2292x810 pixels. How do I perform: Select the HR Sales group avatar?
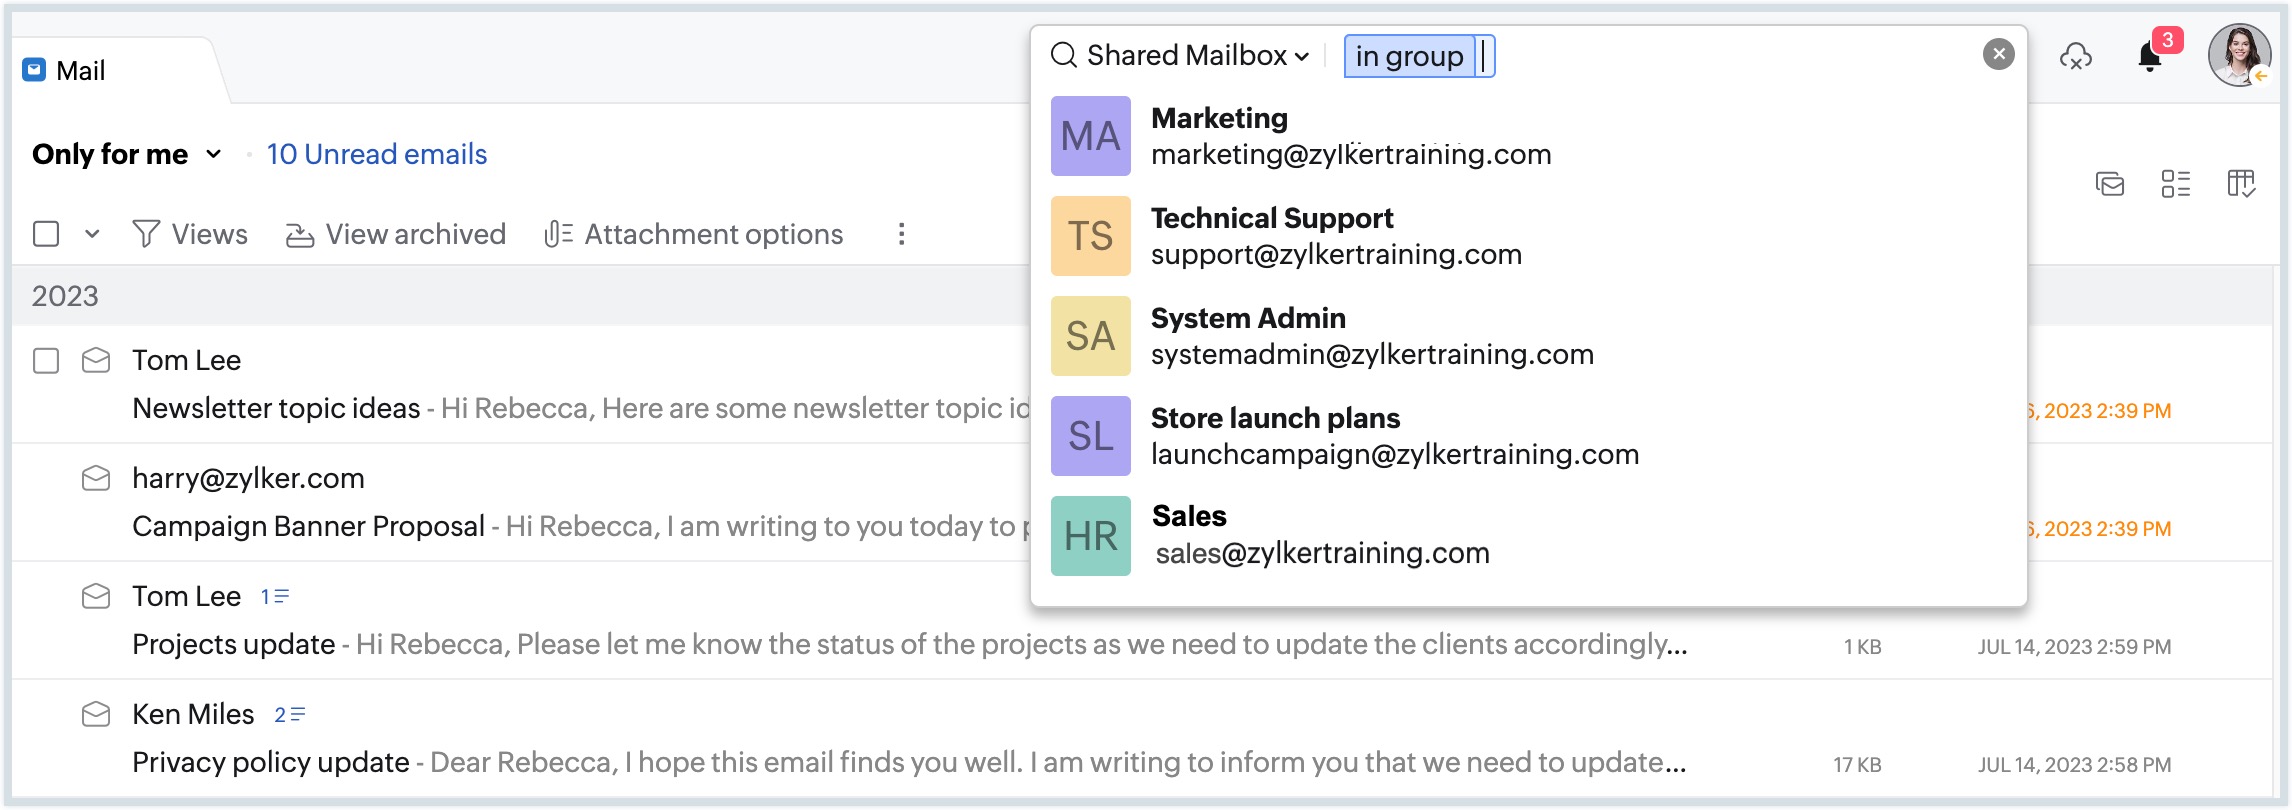(x=1090, y=536)
